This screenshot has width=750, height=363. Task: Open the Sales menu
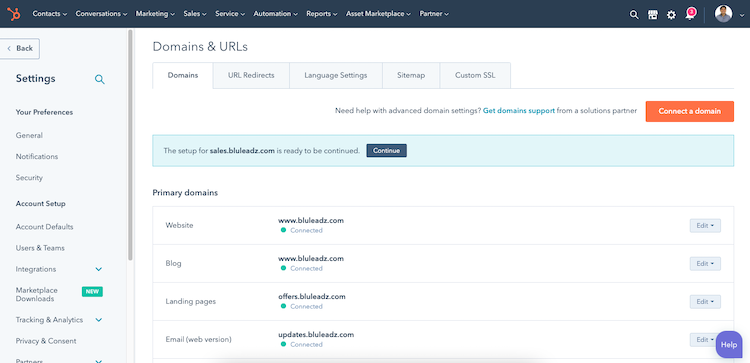click(195, 14)
